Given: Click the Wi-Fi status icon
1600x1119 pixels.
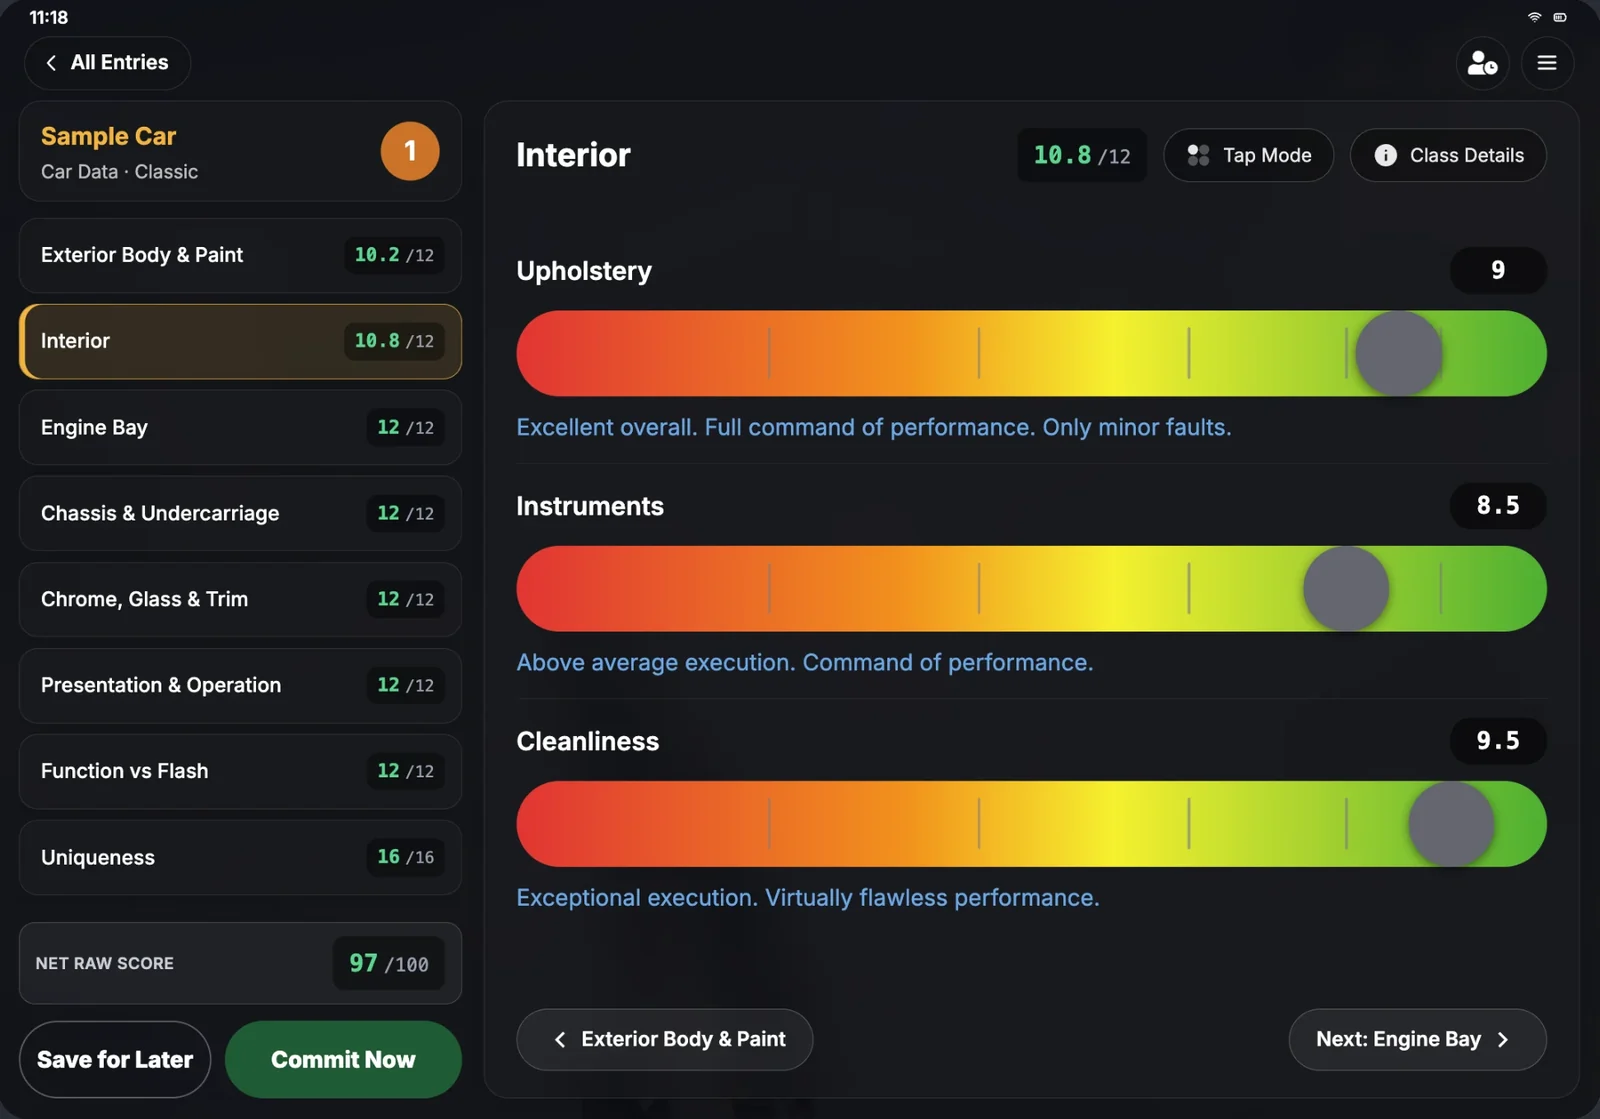Looking at the screenshot, I should (1534, 17).
